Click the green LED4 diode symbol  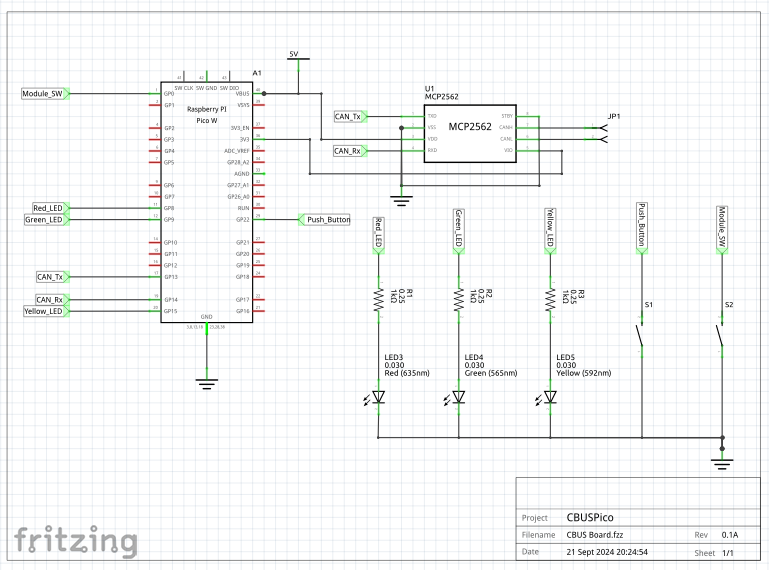tap(459, 397)
